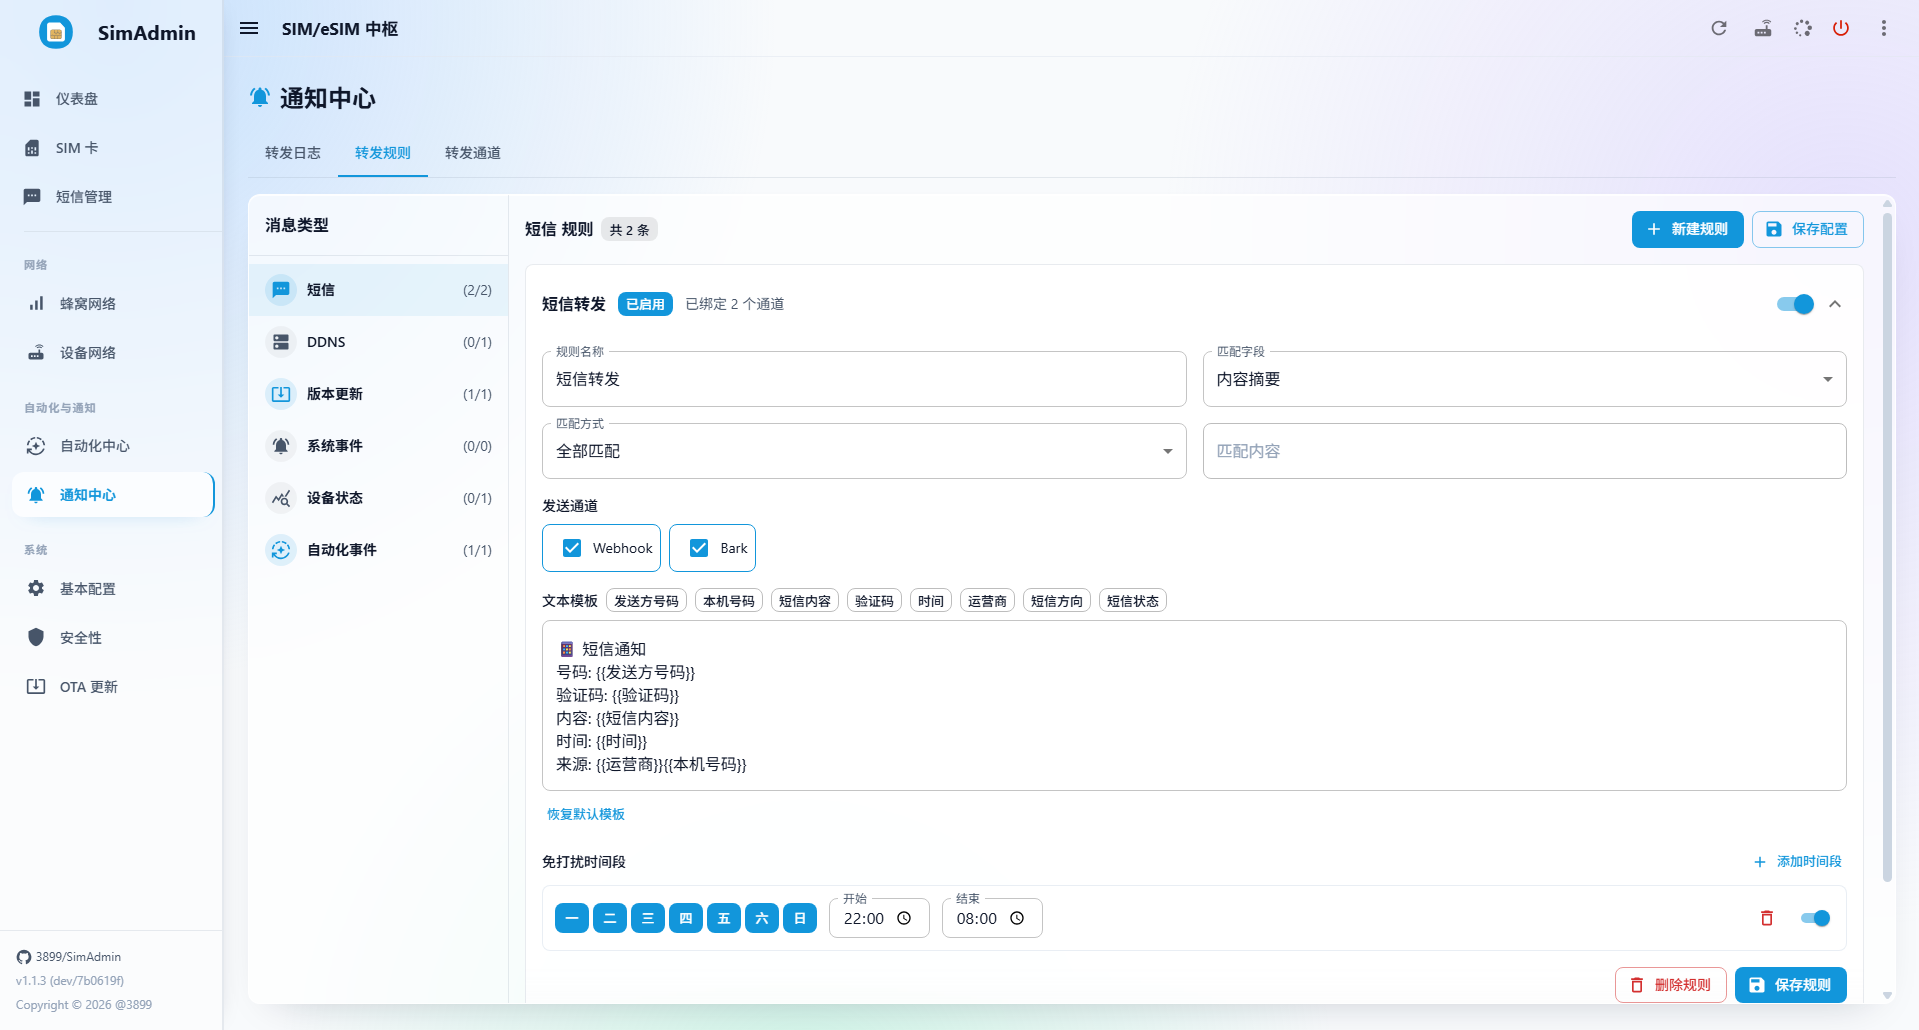Viewport: 1919px width, 1030px height.
Task: Click the red power icon
Action: (x=1841, y=28)
